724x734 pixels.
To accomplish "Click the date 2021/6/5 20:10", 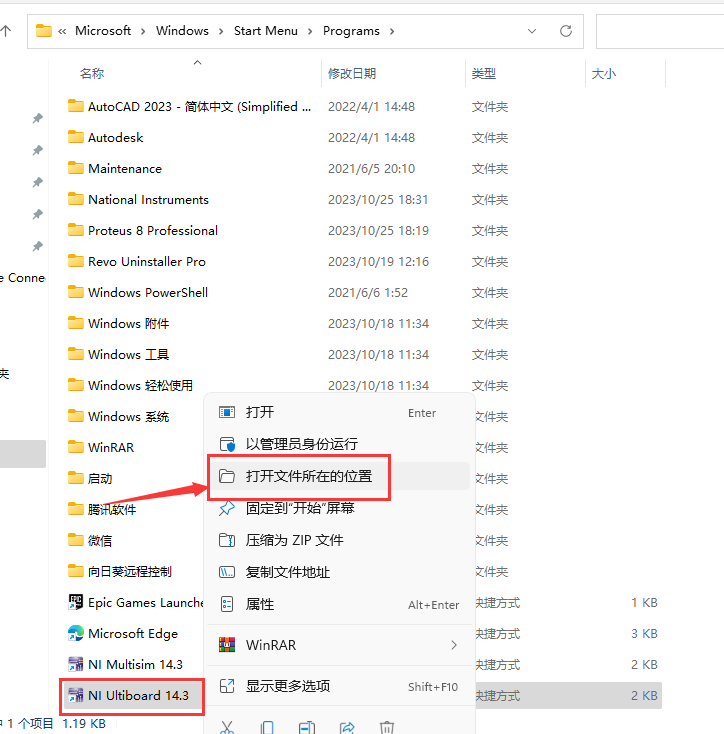I will pos(372,169).
